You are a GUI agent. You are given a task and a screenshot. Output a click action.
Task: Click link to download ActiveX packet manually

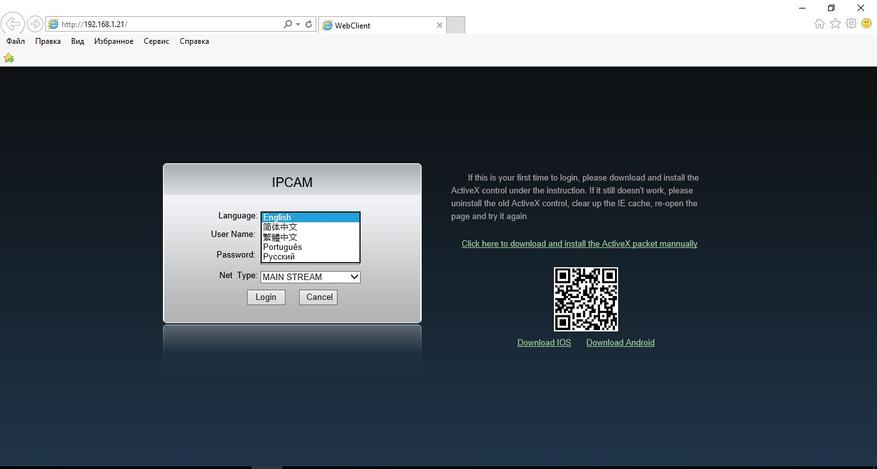pyautogui.click(x=579, y=244)
